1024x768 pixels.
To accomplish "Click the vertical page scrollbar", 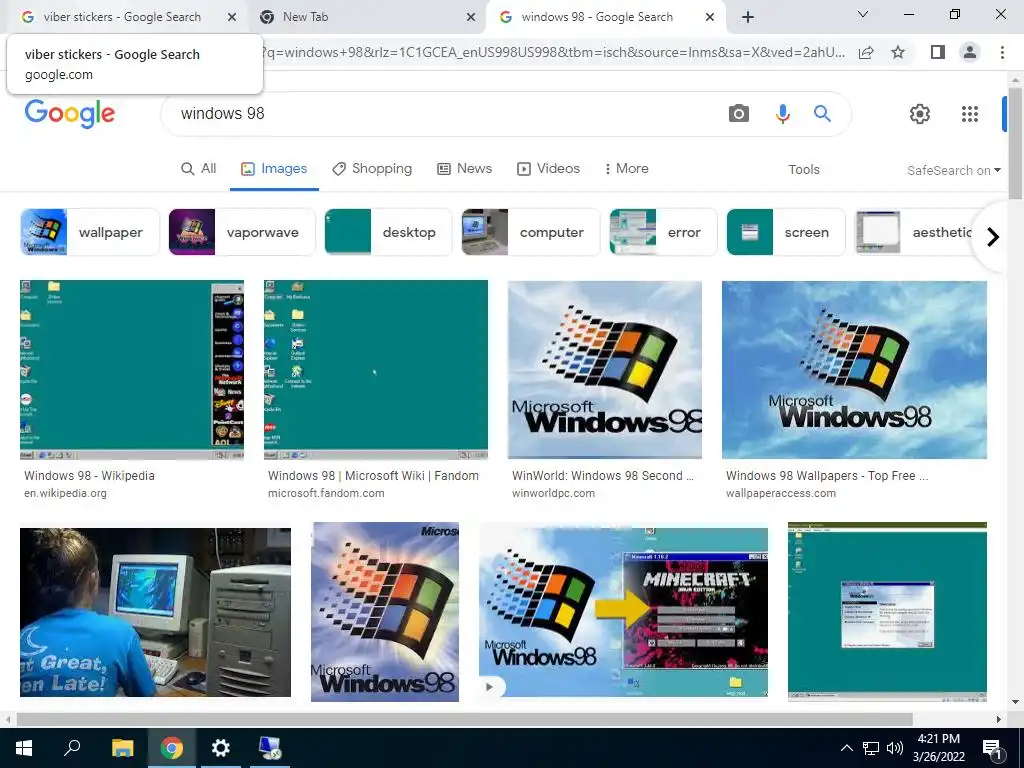I will pos(1015,144).
